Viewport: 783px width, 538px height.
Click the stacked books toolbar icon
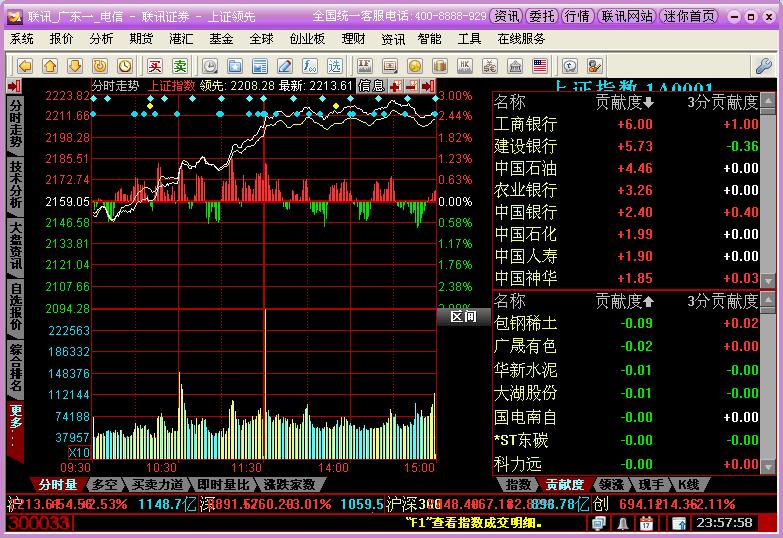(439, 66)
